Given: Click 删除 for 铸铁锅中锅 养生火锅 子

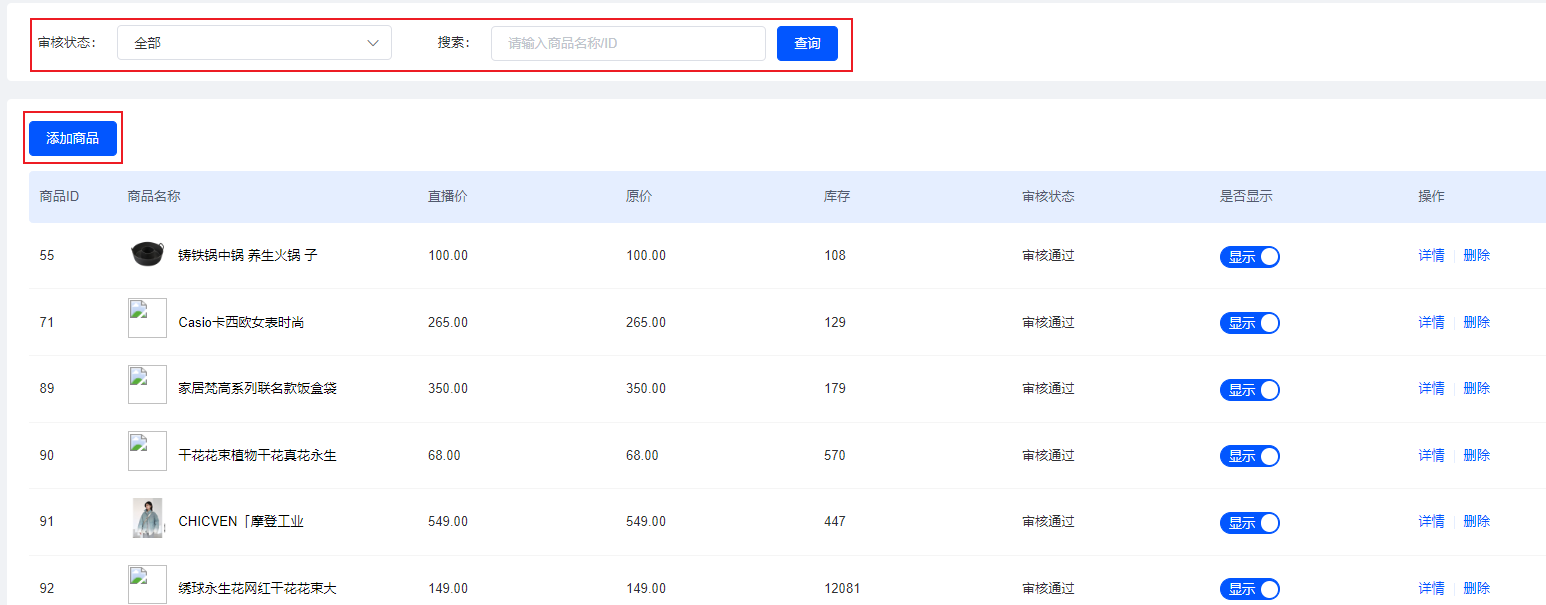Looking at the screenshot, I should [x=1476, y=255].
